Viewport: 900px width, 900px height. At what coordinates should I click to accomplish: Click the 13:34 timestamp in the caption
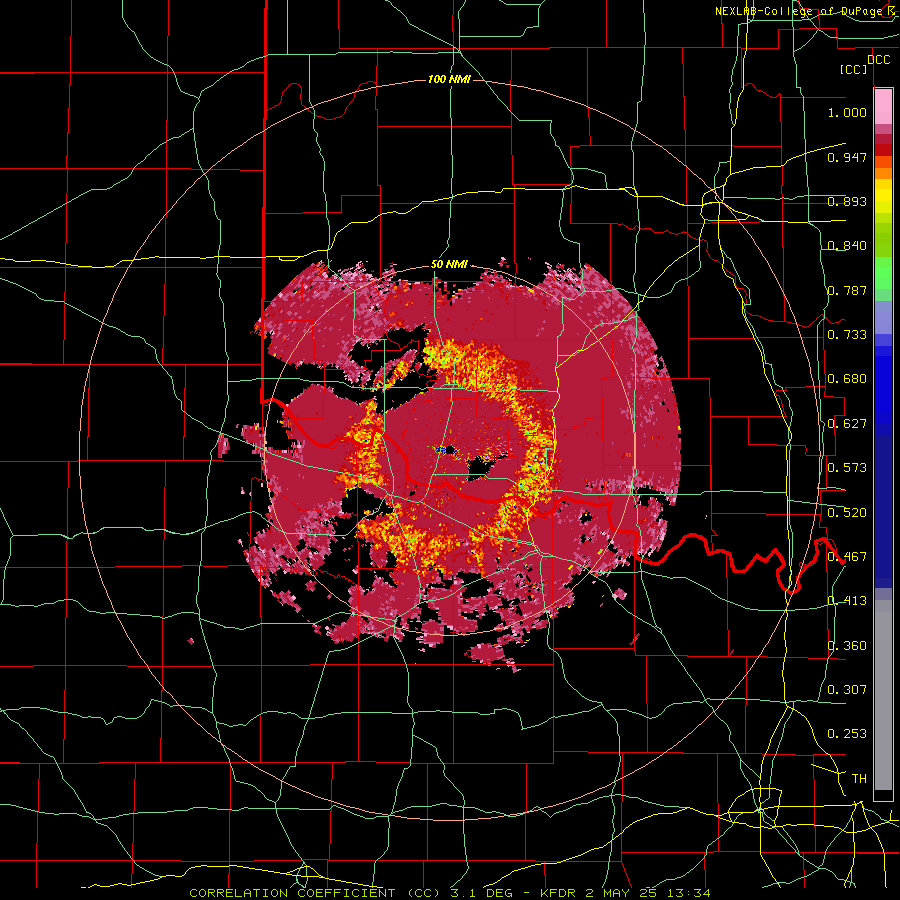pos(691,893)
